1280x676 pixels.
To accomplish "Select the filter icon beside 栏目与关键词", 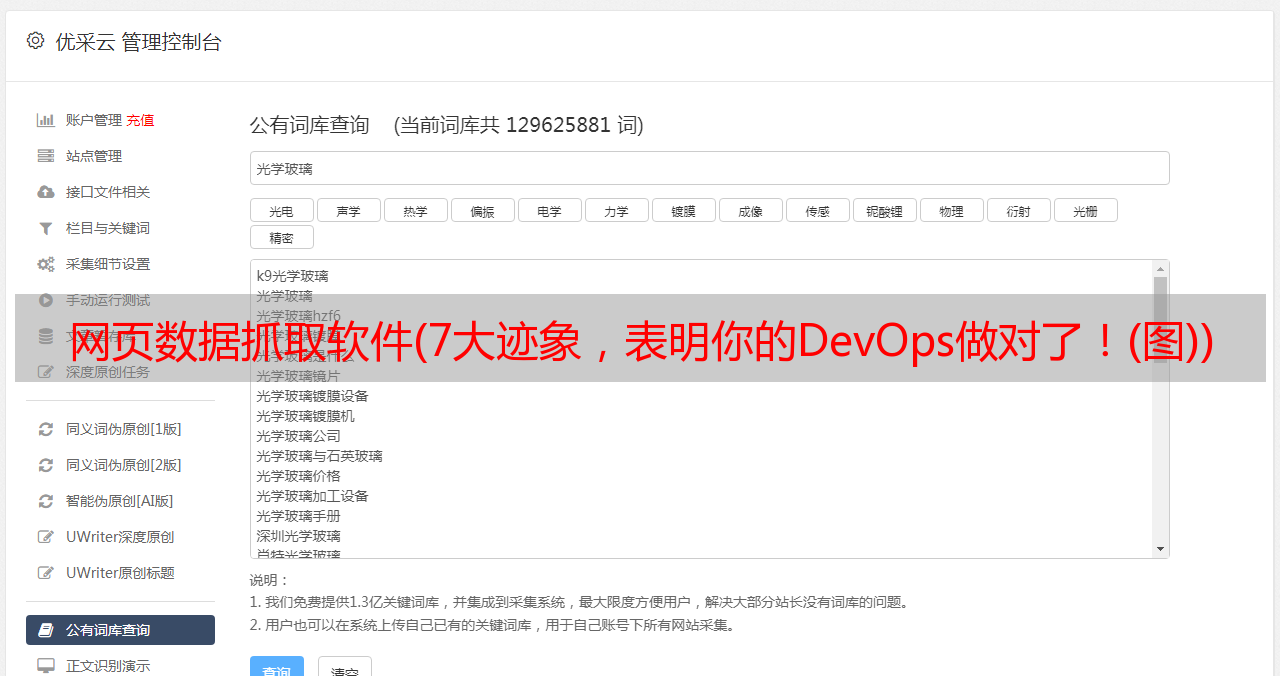I will pyautogui.click(x=46, y=228).
